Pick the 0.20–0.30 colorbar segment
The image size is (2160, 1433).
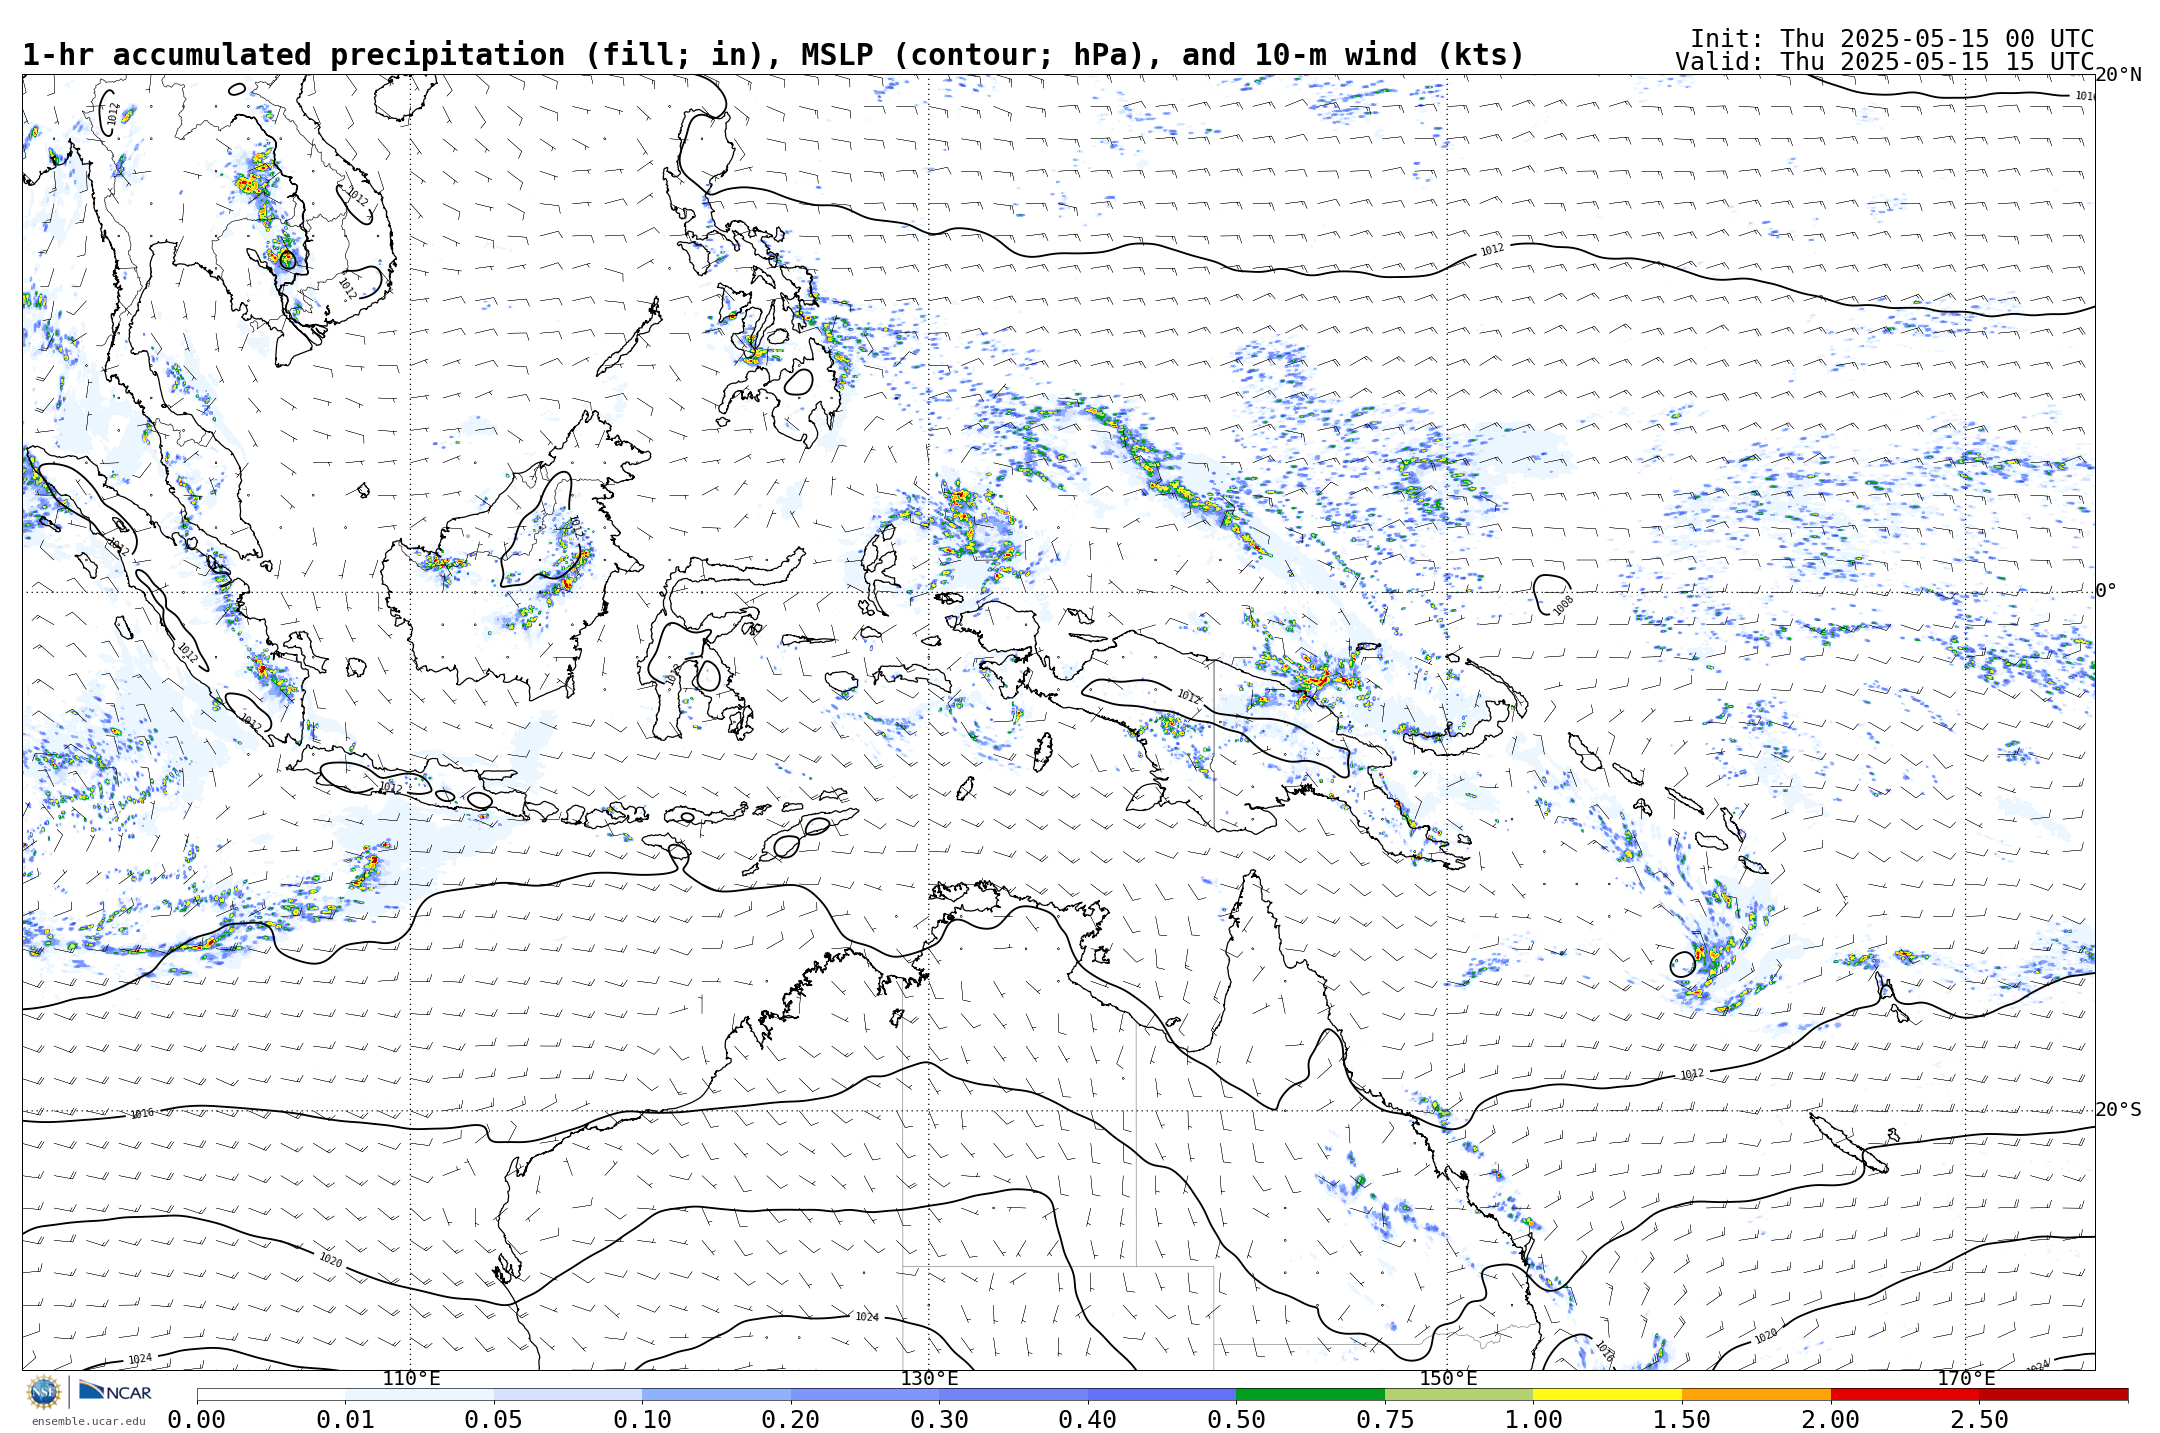pos(865,1394)
